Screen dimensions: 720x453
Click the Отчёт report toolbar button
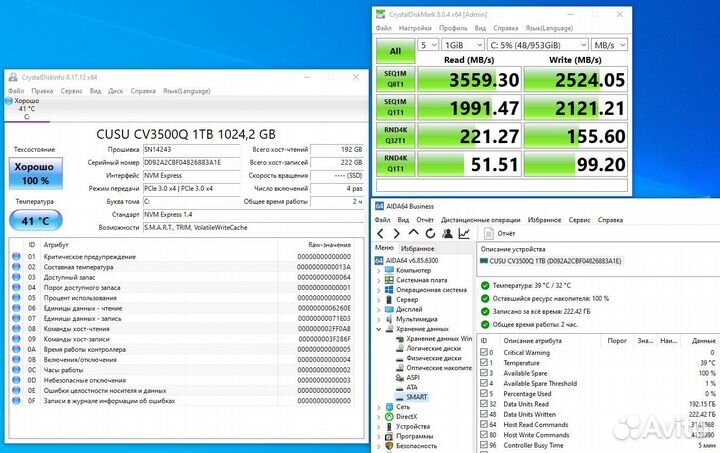pyautogui.click(x=500, y=234)
